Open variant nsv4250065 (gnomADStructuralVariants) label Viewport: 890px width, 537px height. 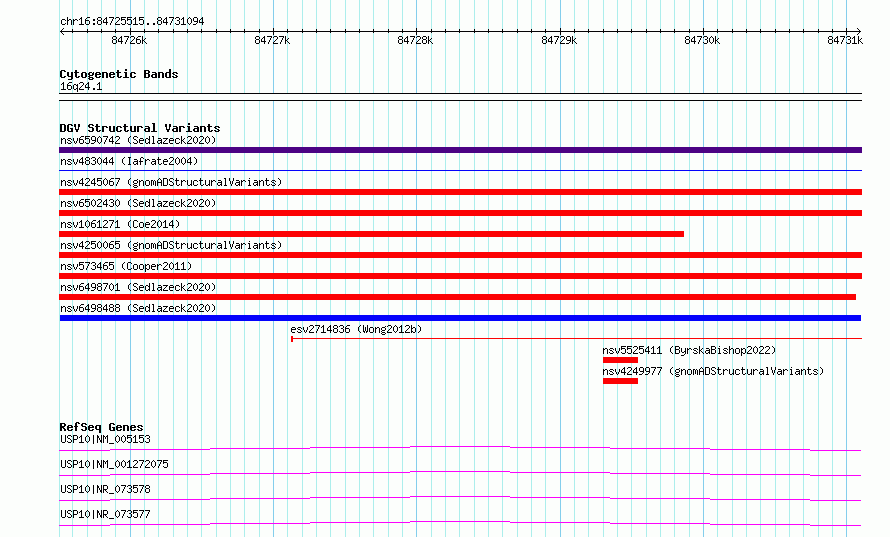point(171,245)
